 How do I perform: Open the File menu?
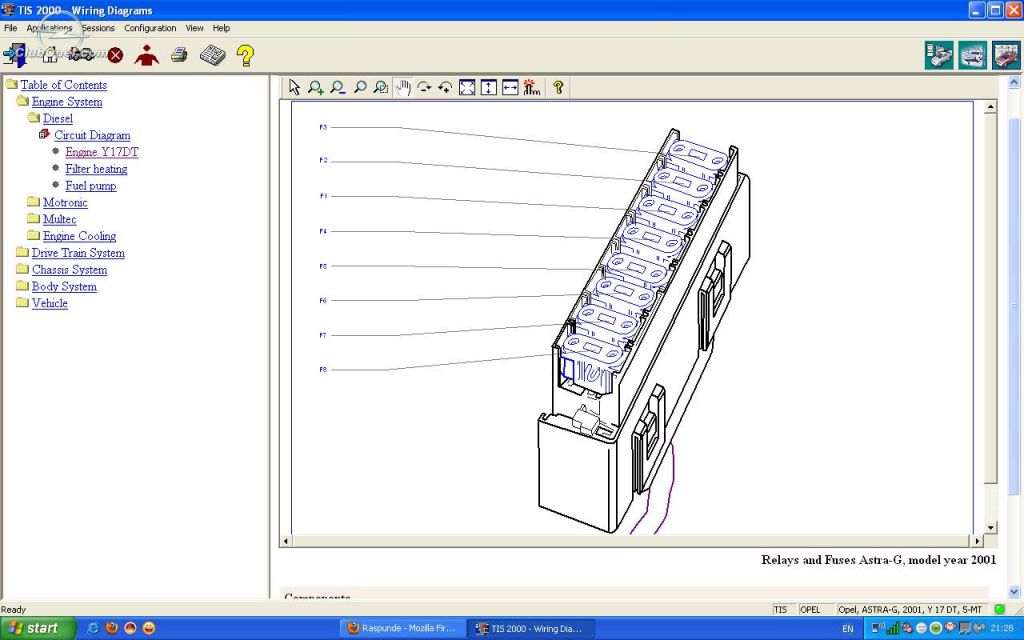tap(10, 28)
